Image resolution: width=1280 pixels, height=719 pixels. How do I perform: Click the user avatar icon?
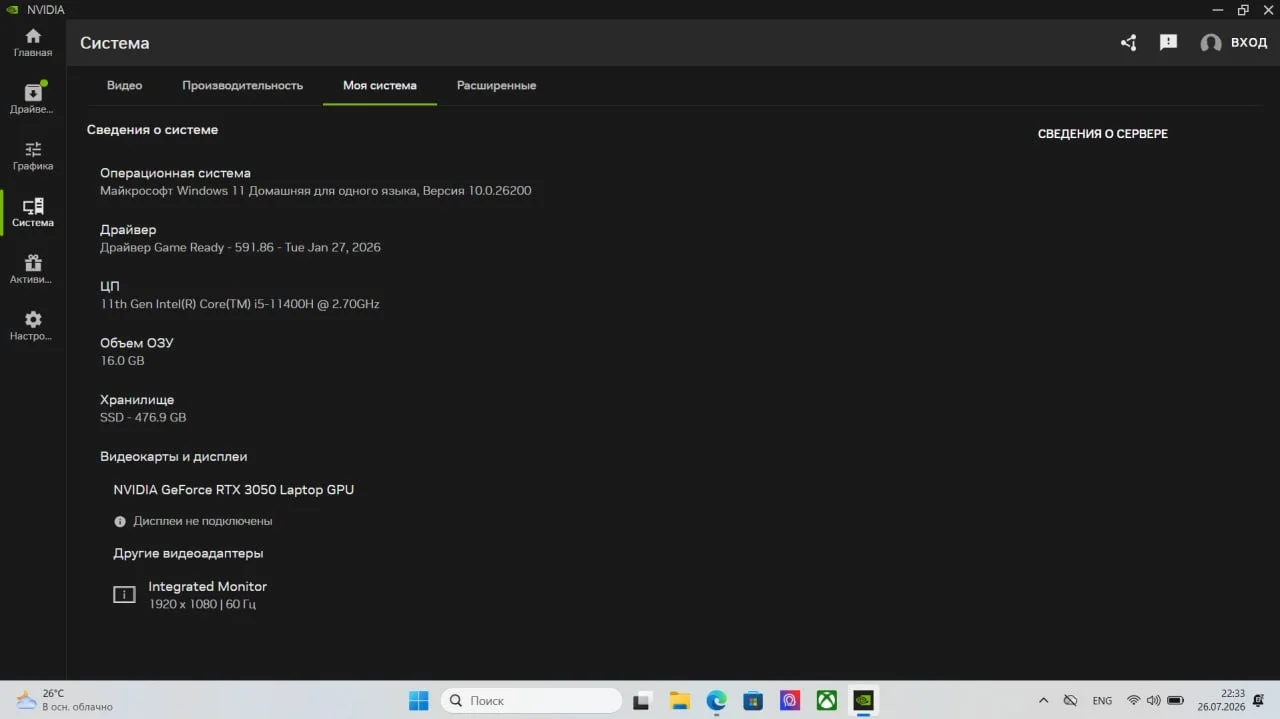pyautogui.click(x=1211, y=43)
